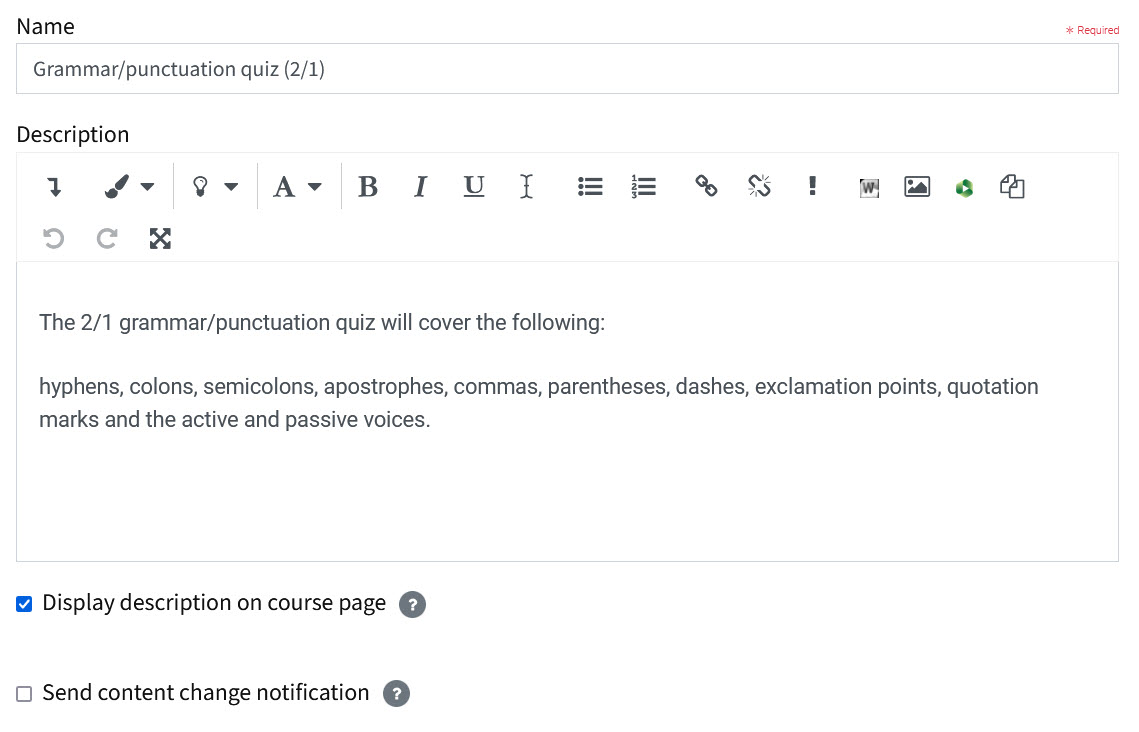This screenshot has height=732, width=1139.
Task: Click the green recycle-style toolbar icon
Action: (964, 188)
